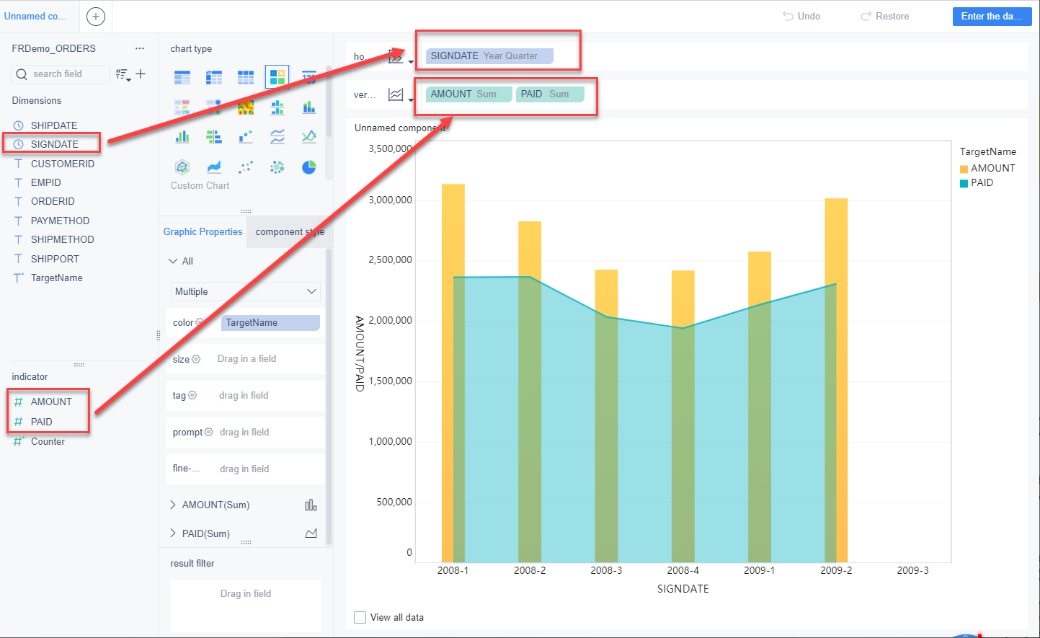Pick the partitioned column chart type
The width and height of the screenshot is (1040, 638).
coord(277,107)
